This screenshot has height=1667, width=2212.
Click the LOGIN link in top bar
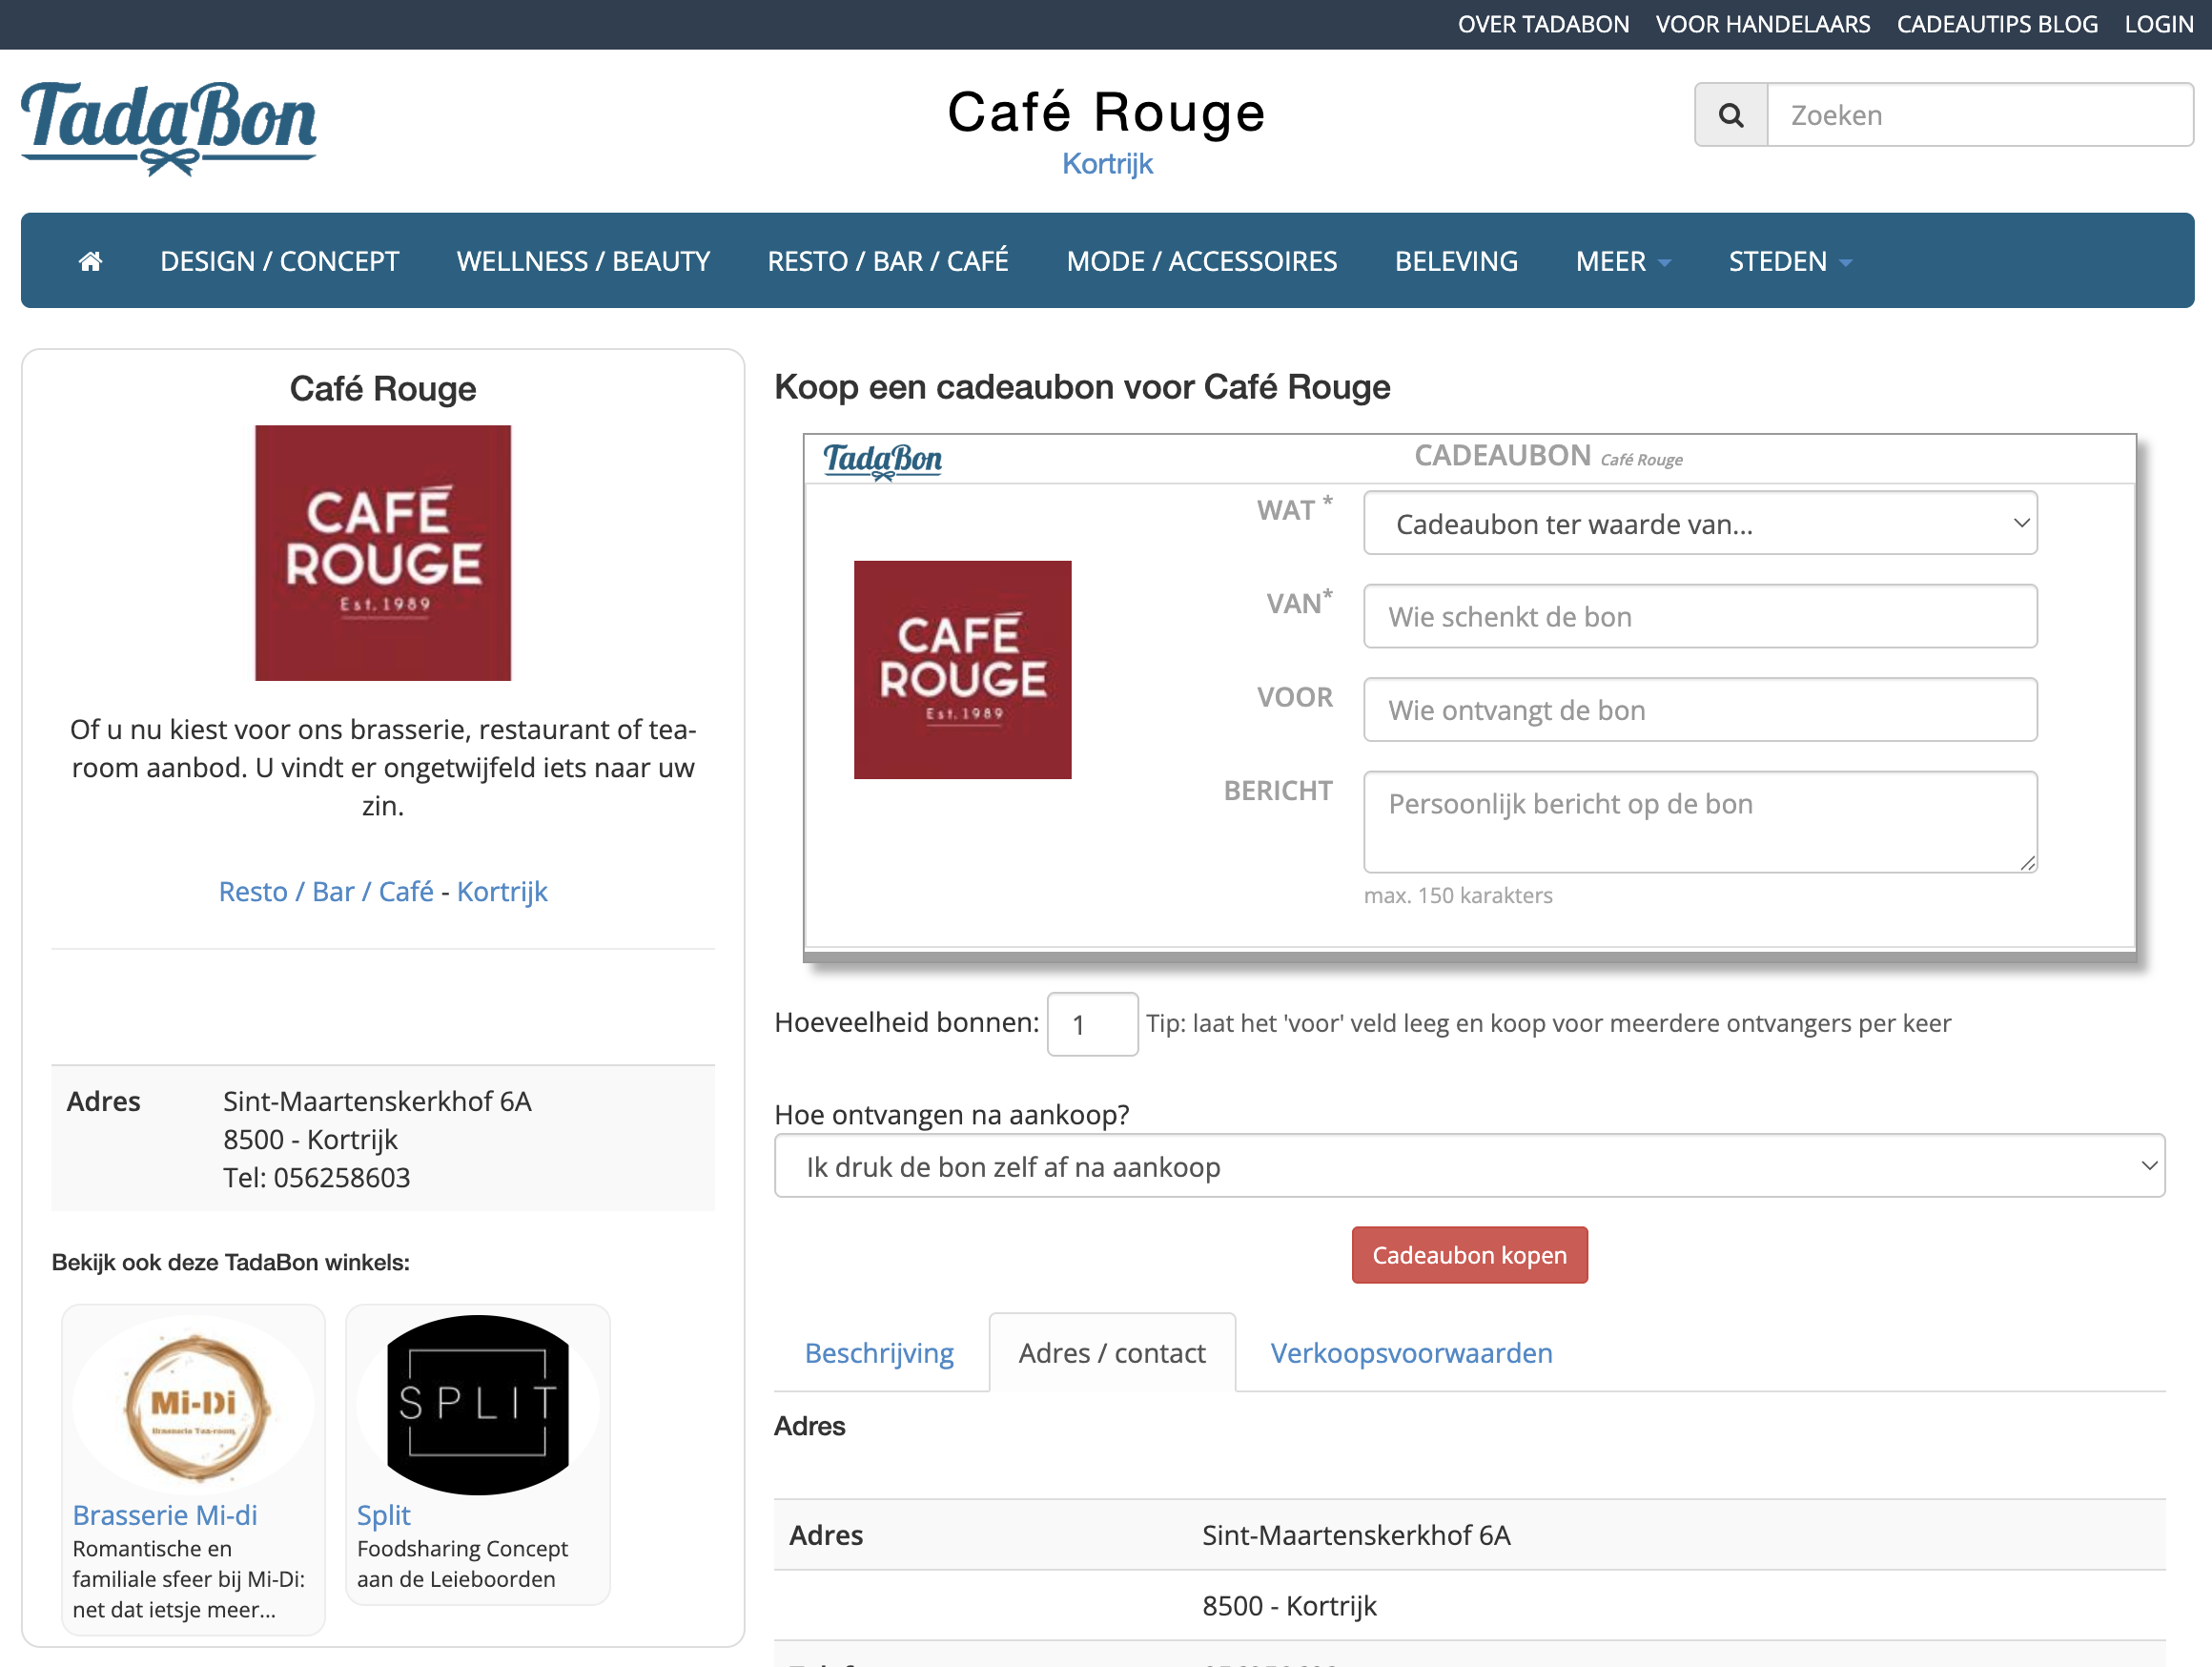pyautogui.click(x=2158, y=24)
